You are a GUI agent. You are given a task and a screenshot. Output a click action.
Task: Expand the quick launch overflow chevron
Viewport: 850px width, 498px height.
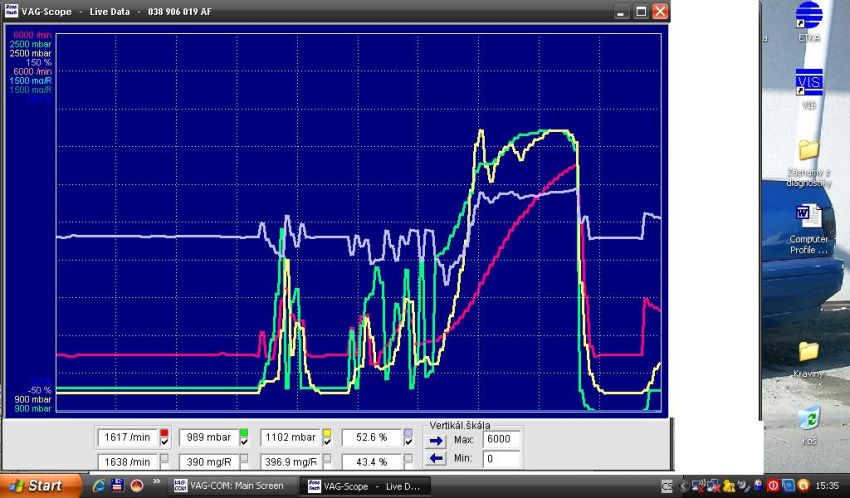157,482
